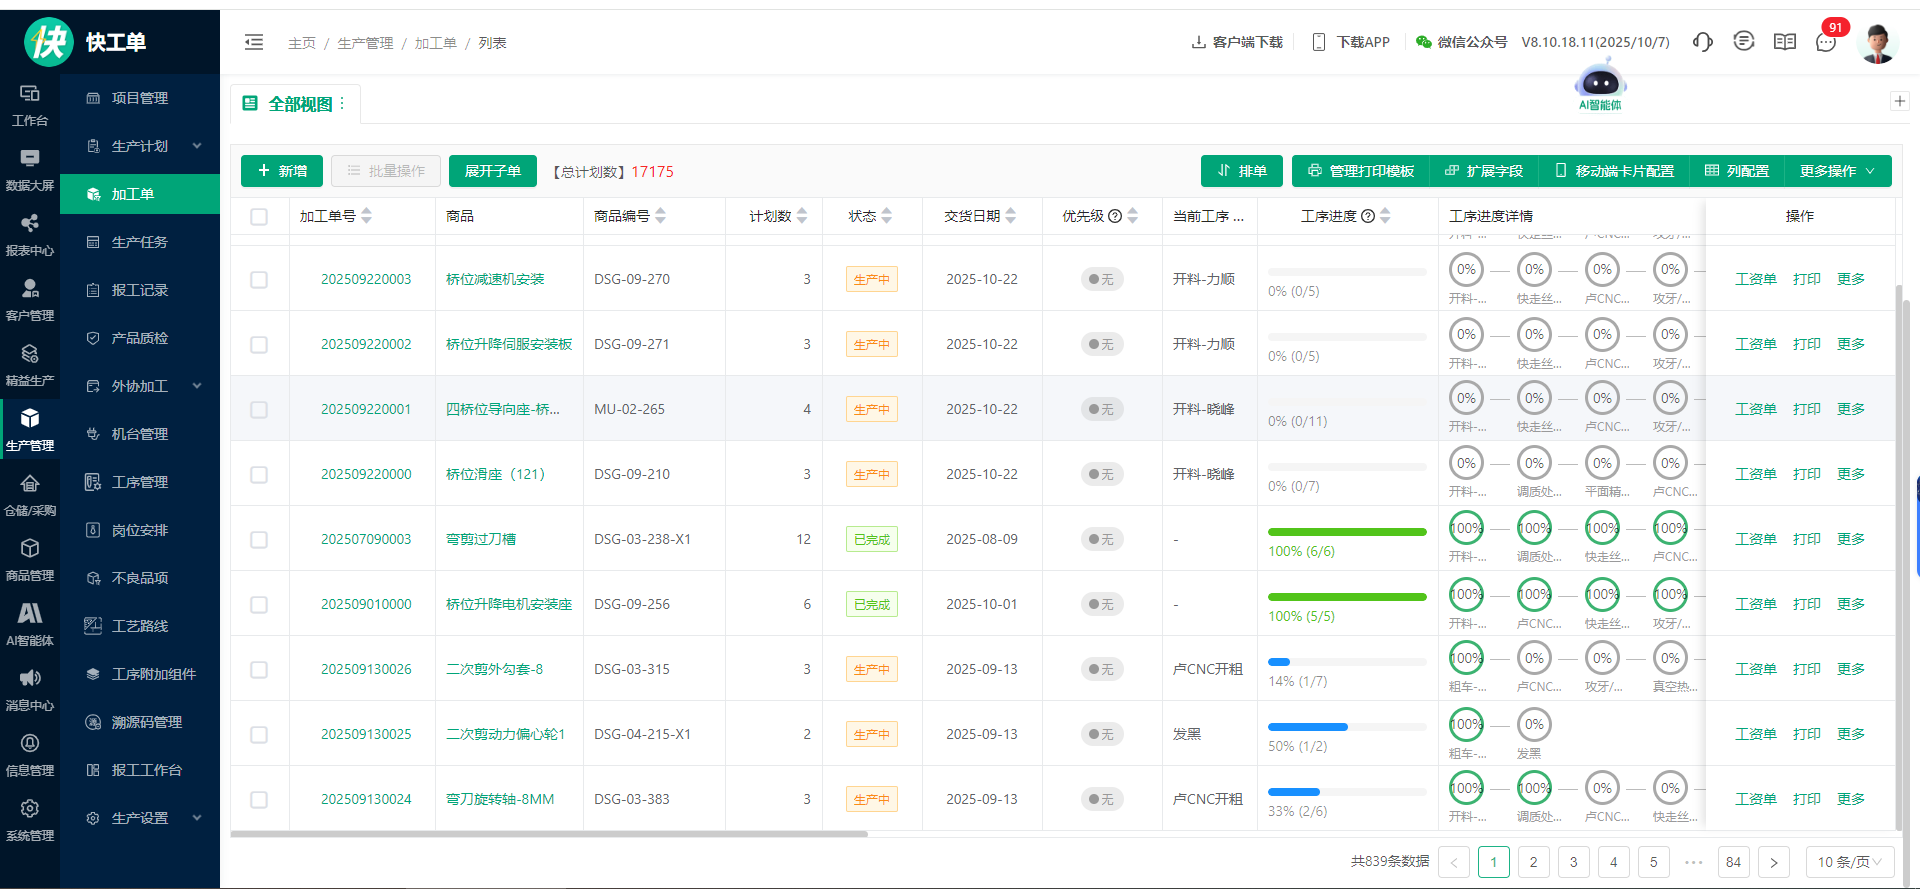Check the row for order 202509220003

point(259,280)
